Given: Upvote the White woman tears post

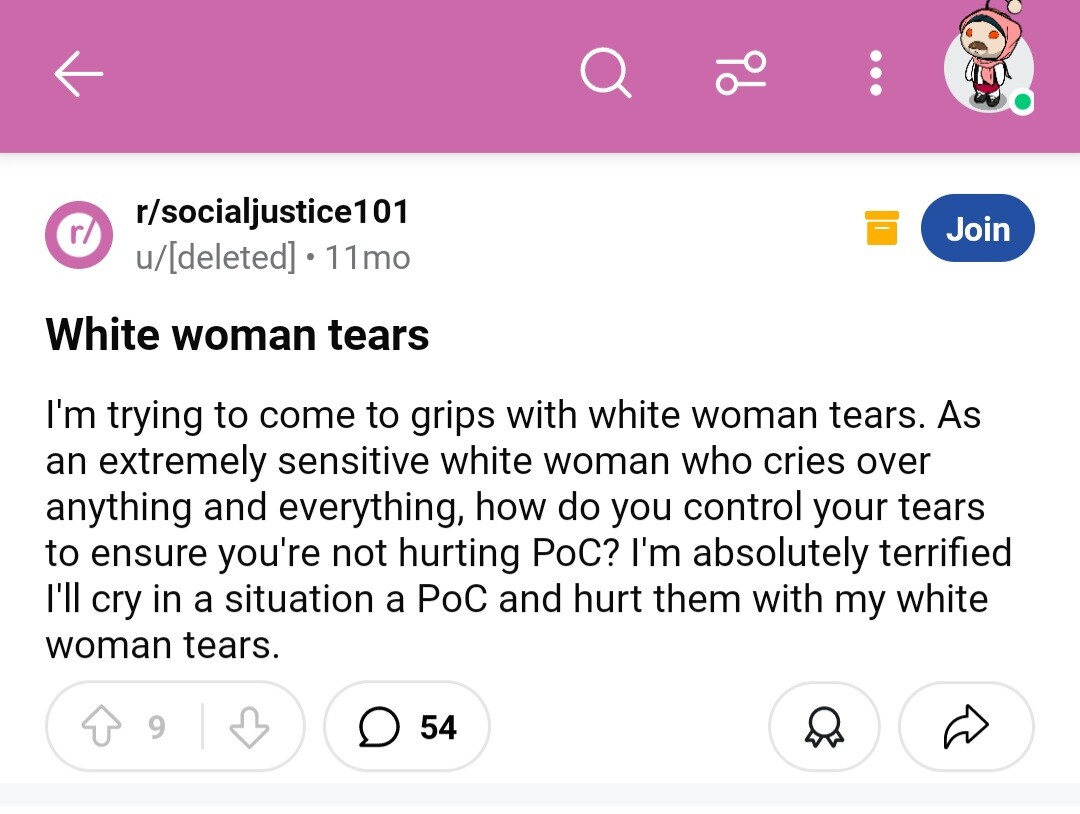Looking at the screenshot, I should (x=101, y=727).
